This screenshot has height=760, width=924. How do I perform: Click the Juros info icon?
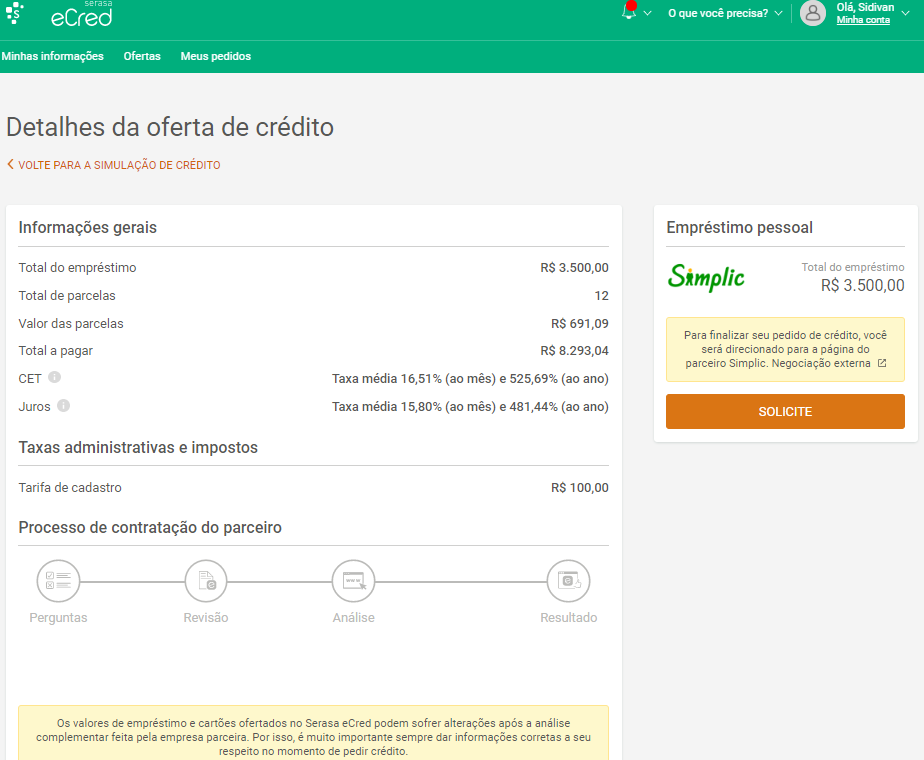[x=64, y=405]
